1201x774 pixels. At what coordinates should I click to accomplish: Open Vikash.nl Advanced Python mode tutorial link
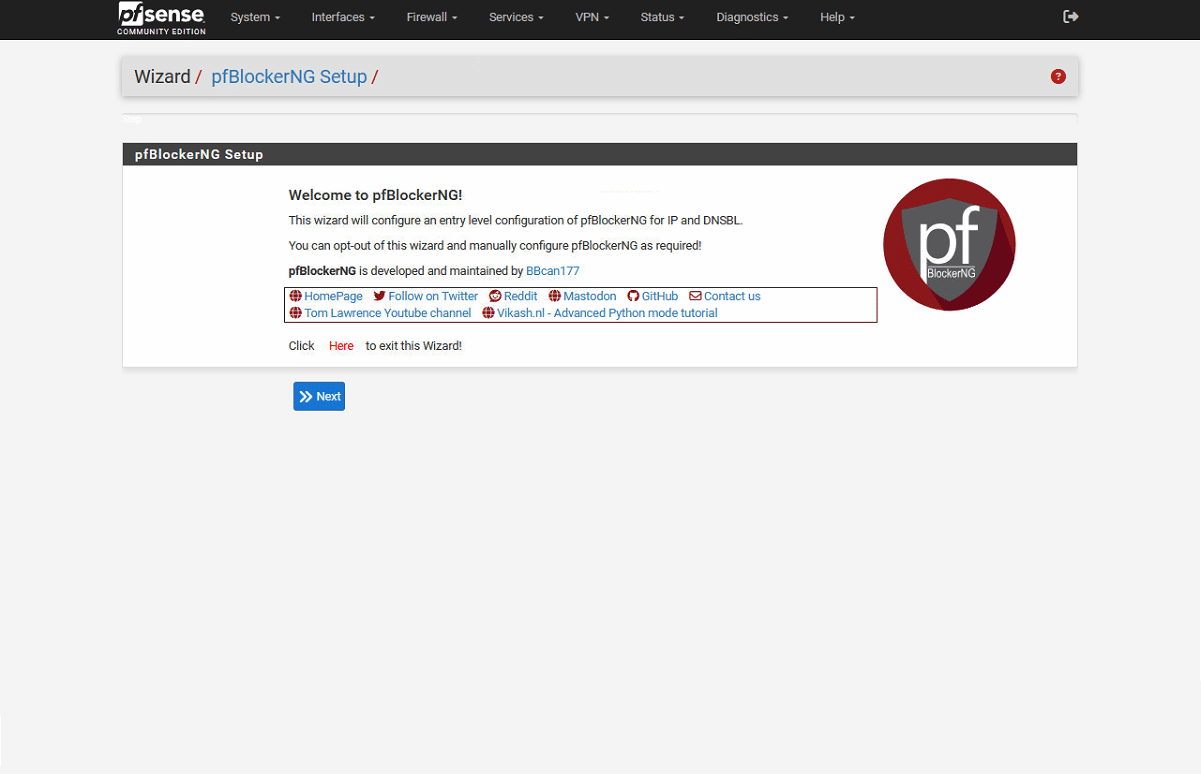pos(607,313)
